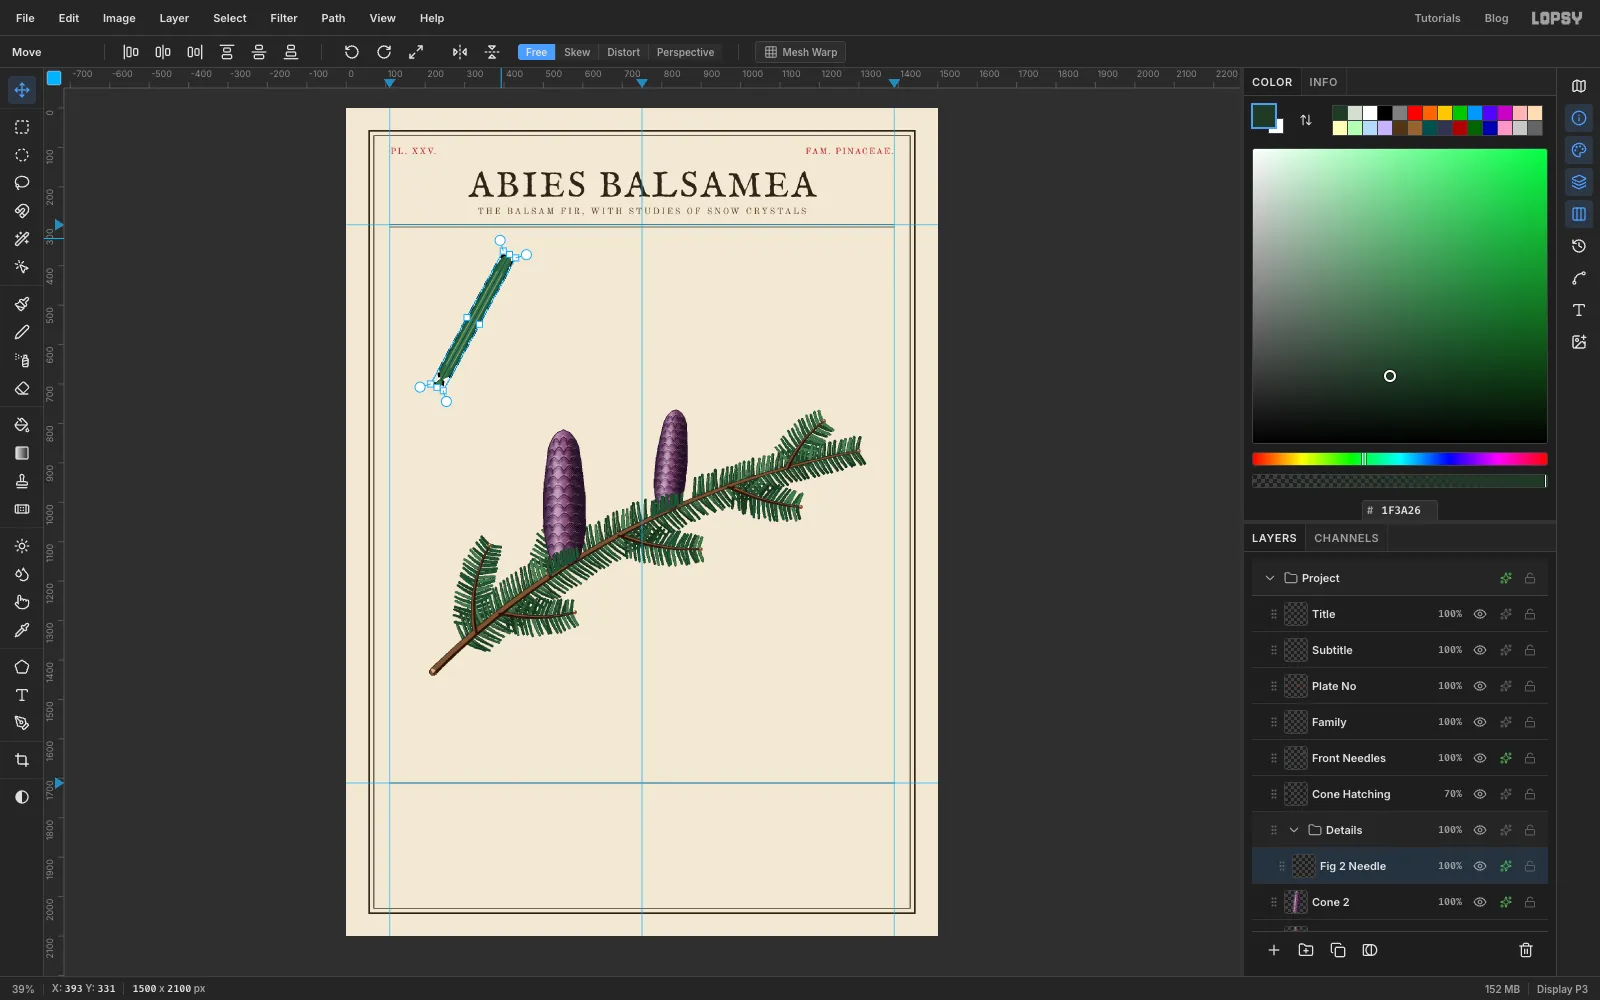Click the Mesh Warp button
Viewport: 1600px width, 1000px height.
[801, 52]
